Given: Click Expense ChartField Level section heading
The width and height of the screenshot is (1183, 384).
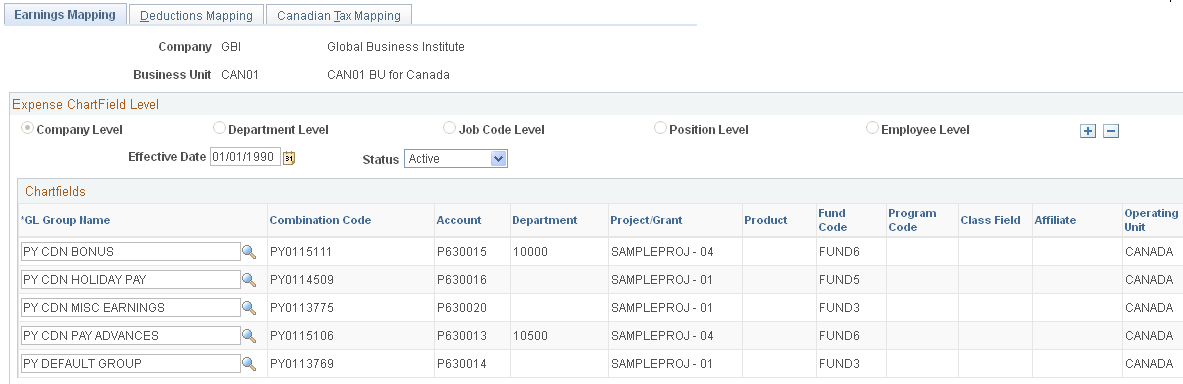Looking at the screenshot, I should 85,104.
